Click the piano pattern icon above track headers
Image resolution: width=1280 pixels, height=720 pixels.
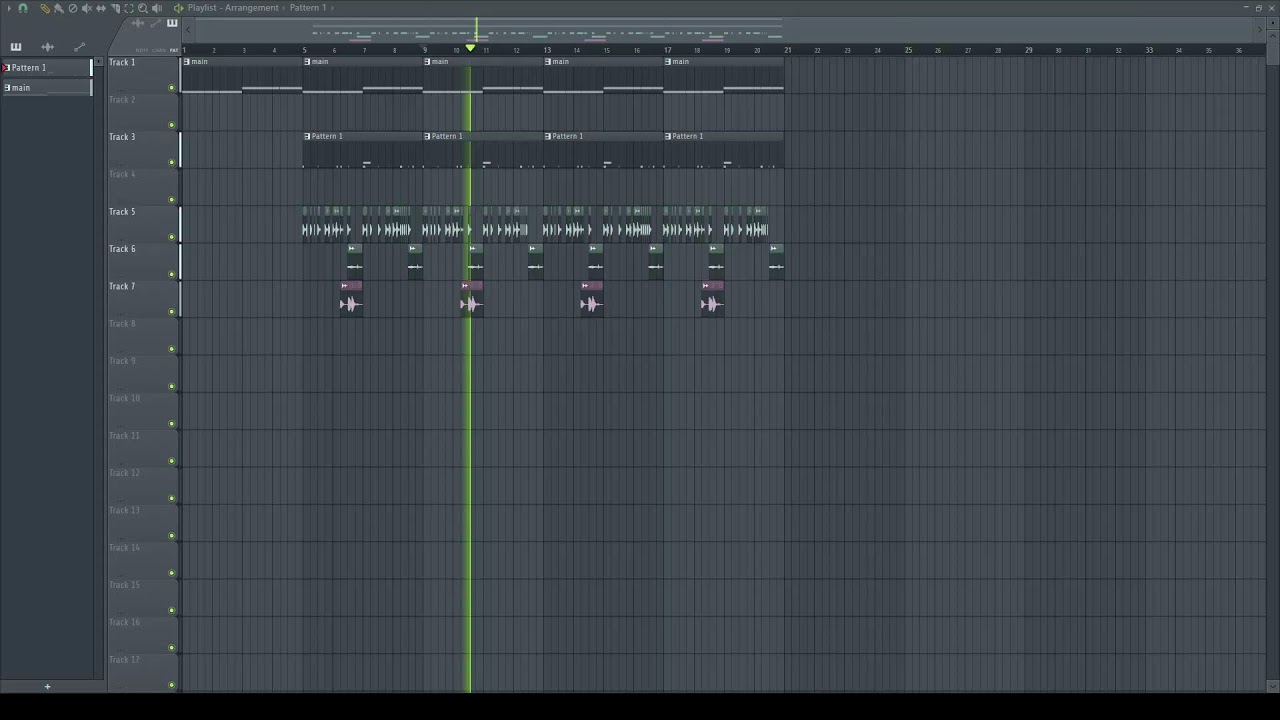pos(172,23)
